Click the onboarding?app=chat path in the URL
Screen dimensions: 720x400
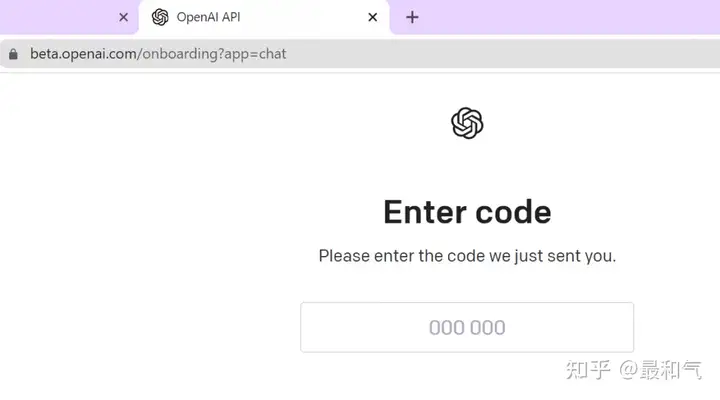[x=214, y=54]
